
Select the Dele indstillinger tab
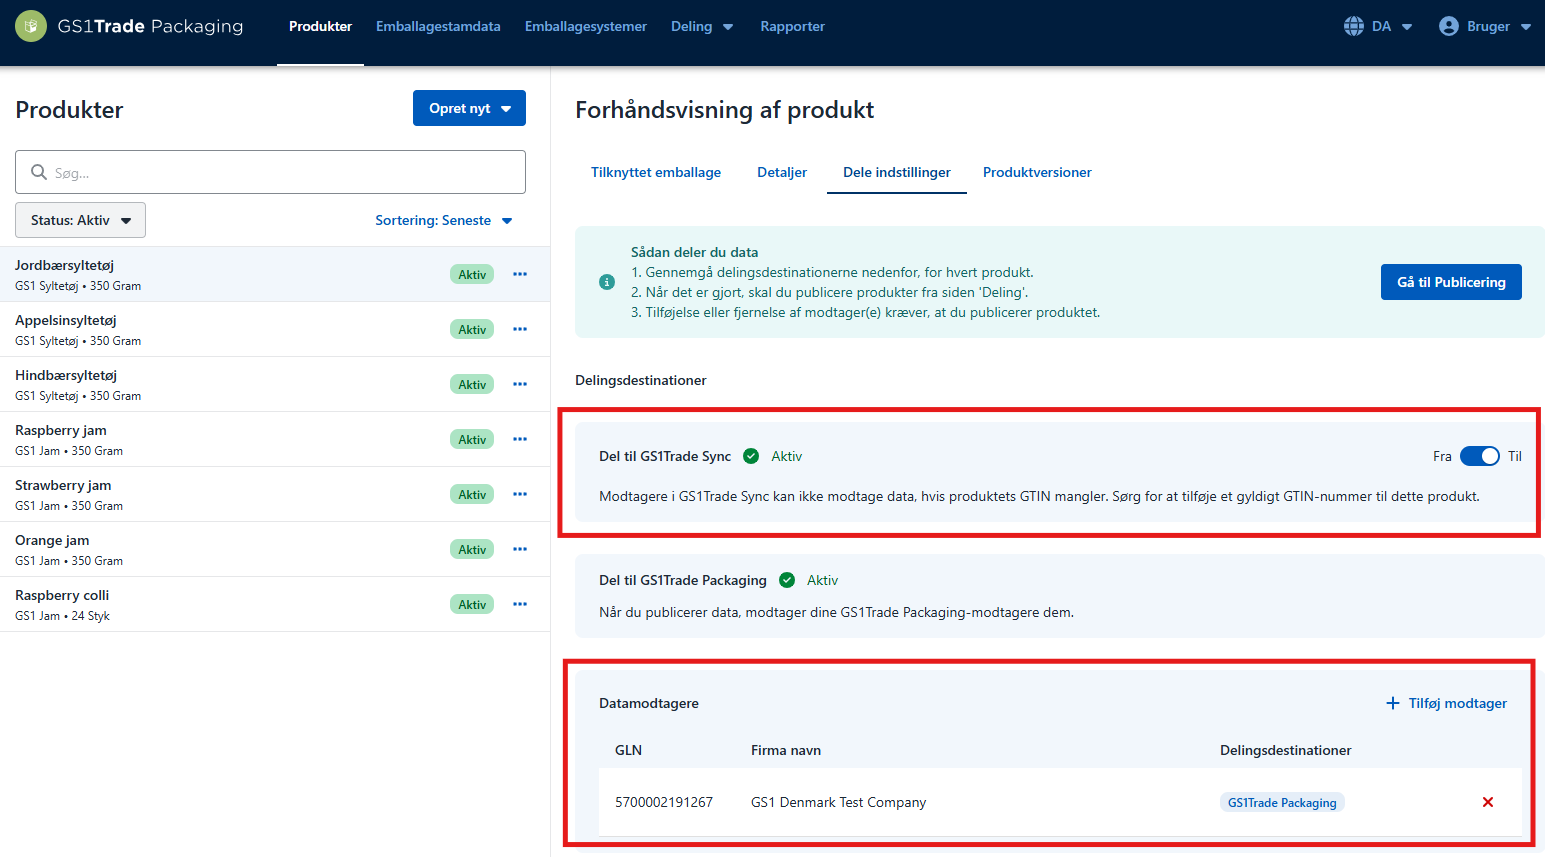897,172
